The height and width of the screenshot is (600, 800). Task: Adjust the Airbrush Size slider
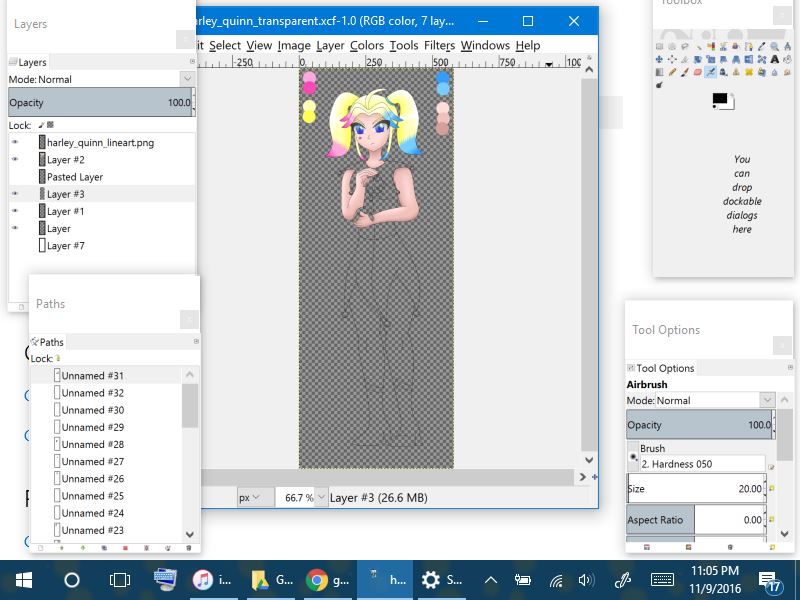point(696,489)
